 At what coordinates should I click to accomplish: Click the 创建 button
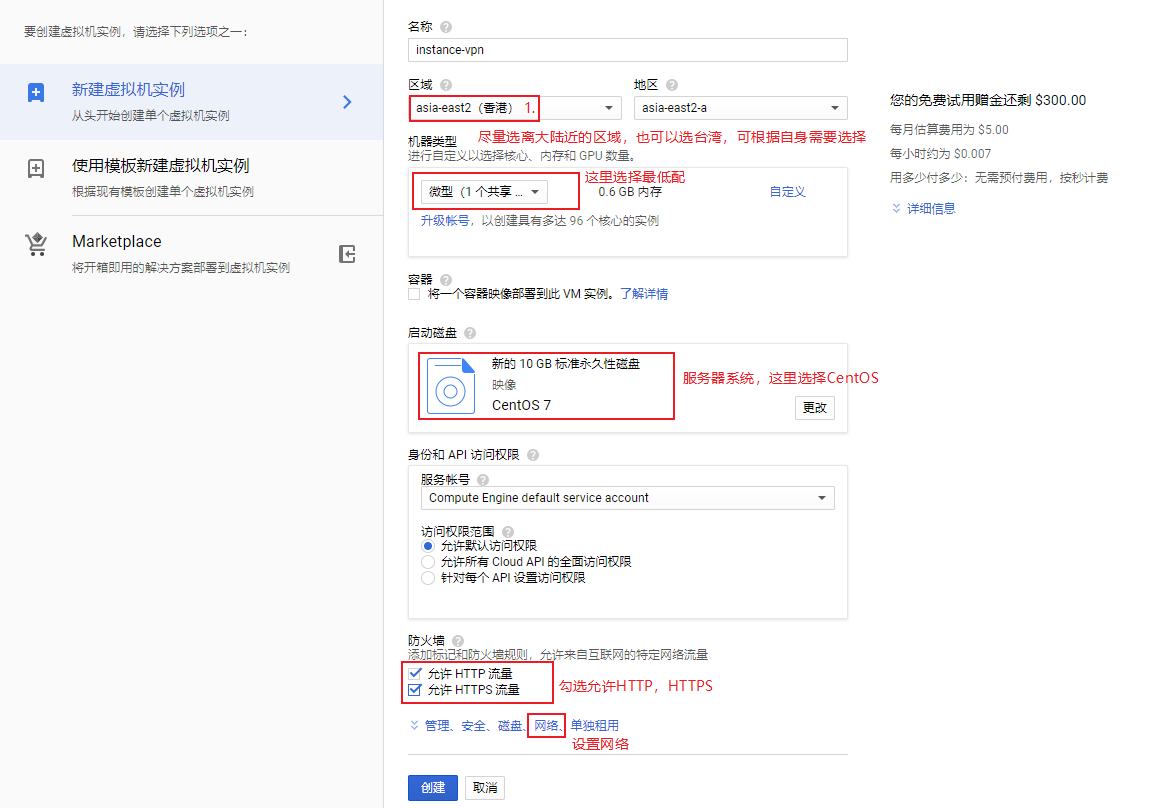(x=432, y=788)
